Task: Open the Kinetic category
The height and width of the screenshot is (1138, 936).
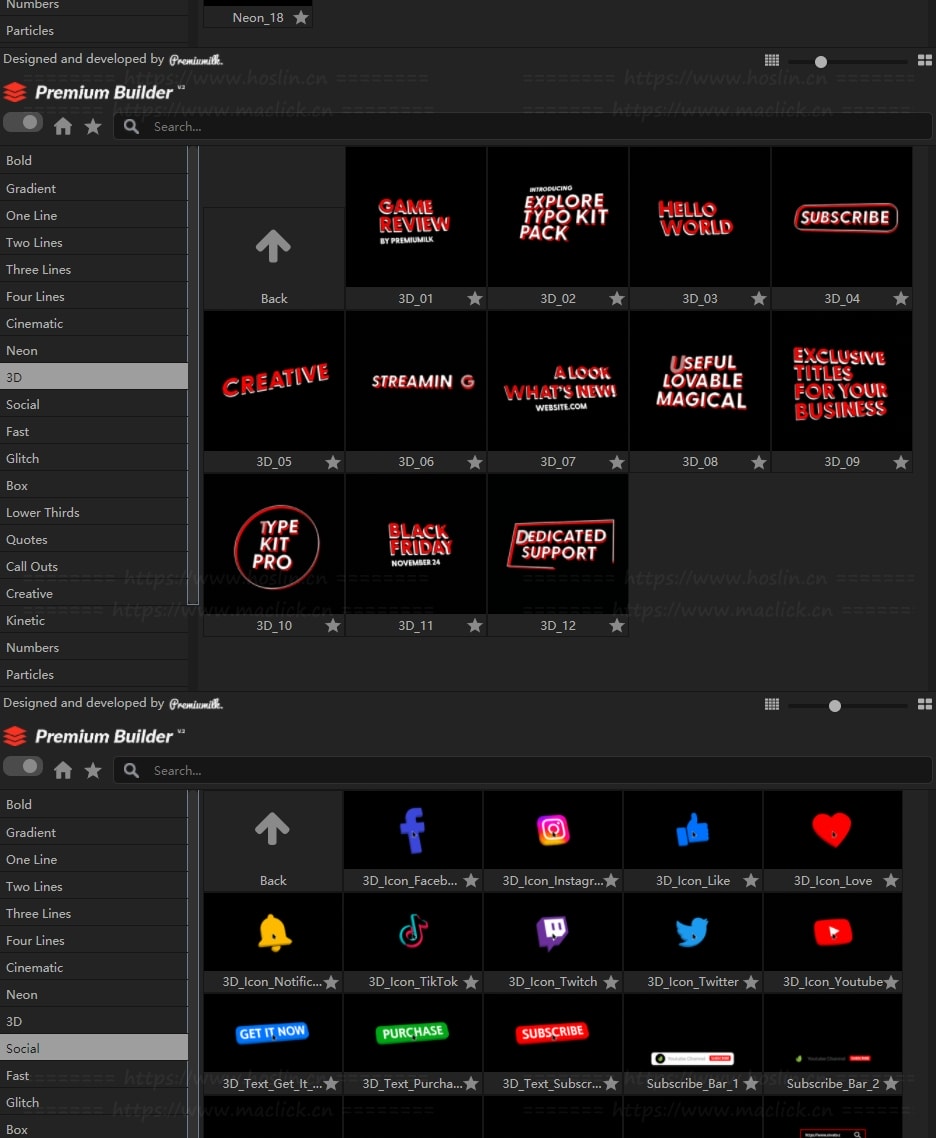Action: (94, 620)
